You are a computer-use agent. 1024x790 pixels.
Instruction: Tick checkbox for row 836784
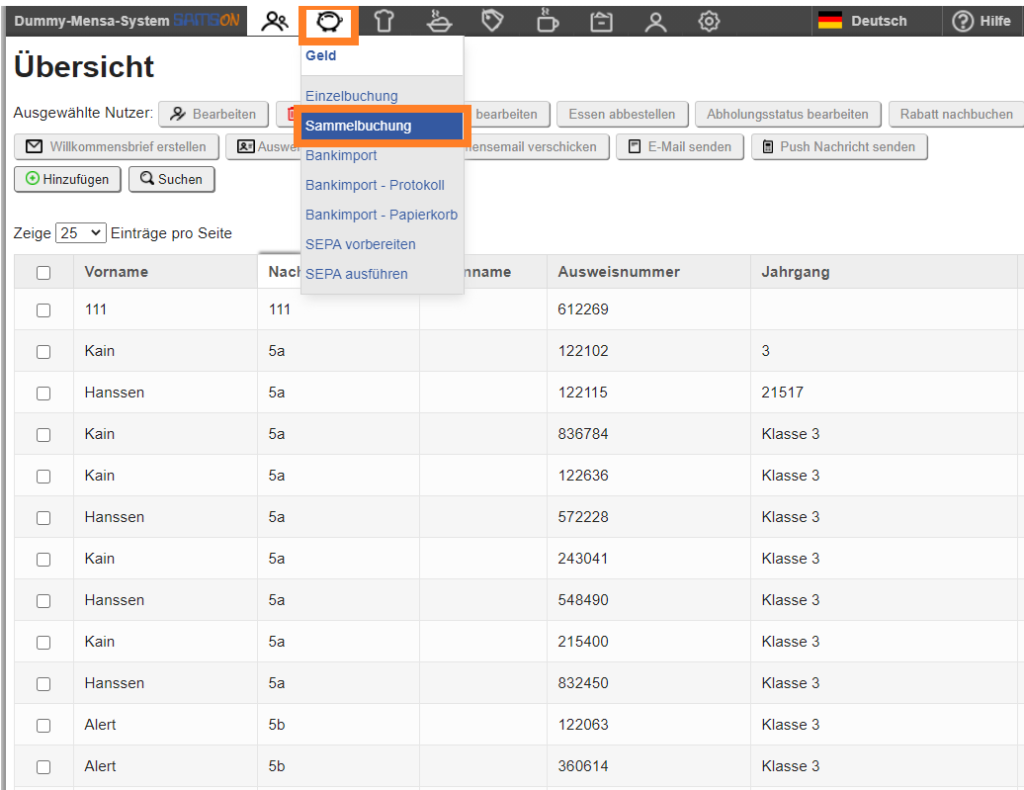click(x=43, y=435)
